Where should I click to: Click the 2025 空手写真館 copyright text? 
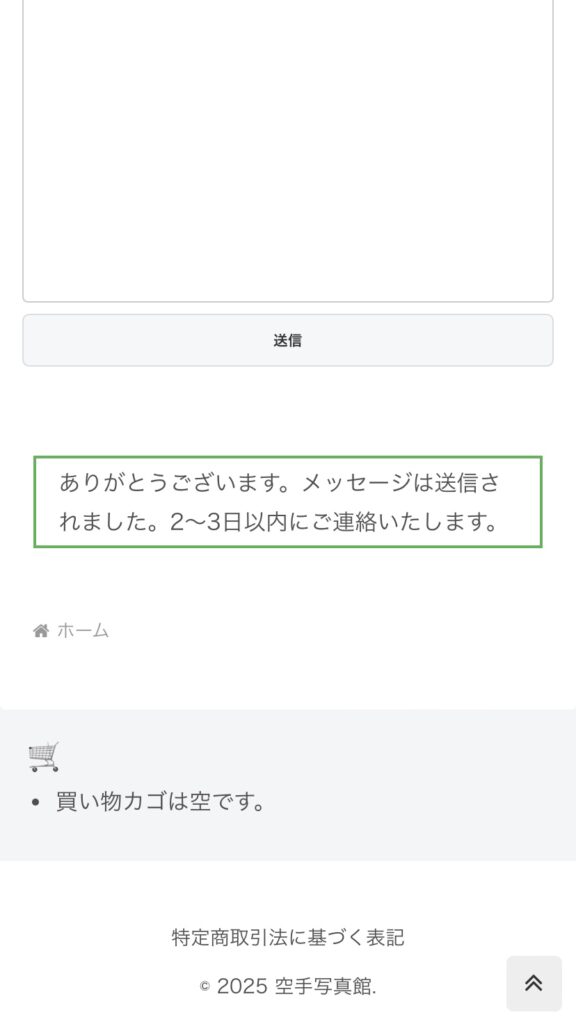296,986
